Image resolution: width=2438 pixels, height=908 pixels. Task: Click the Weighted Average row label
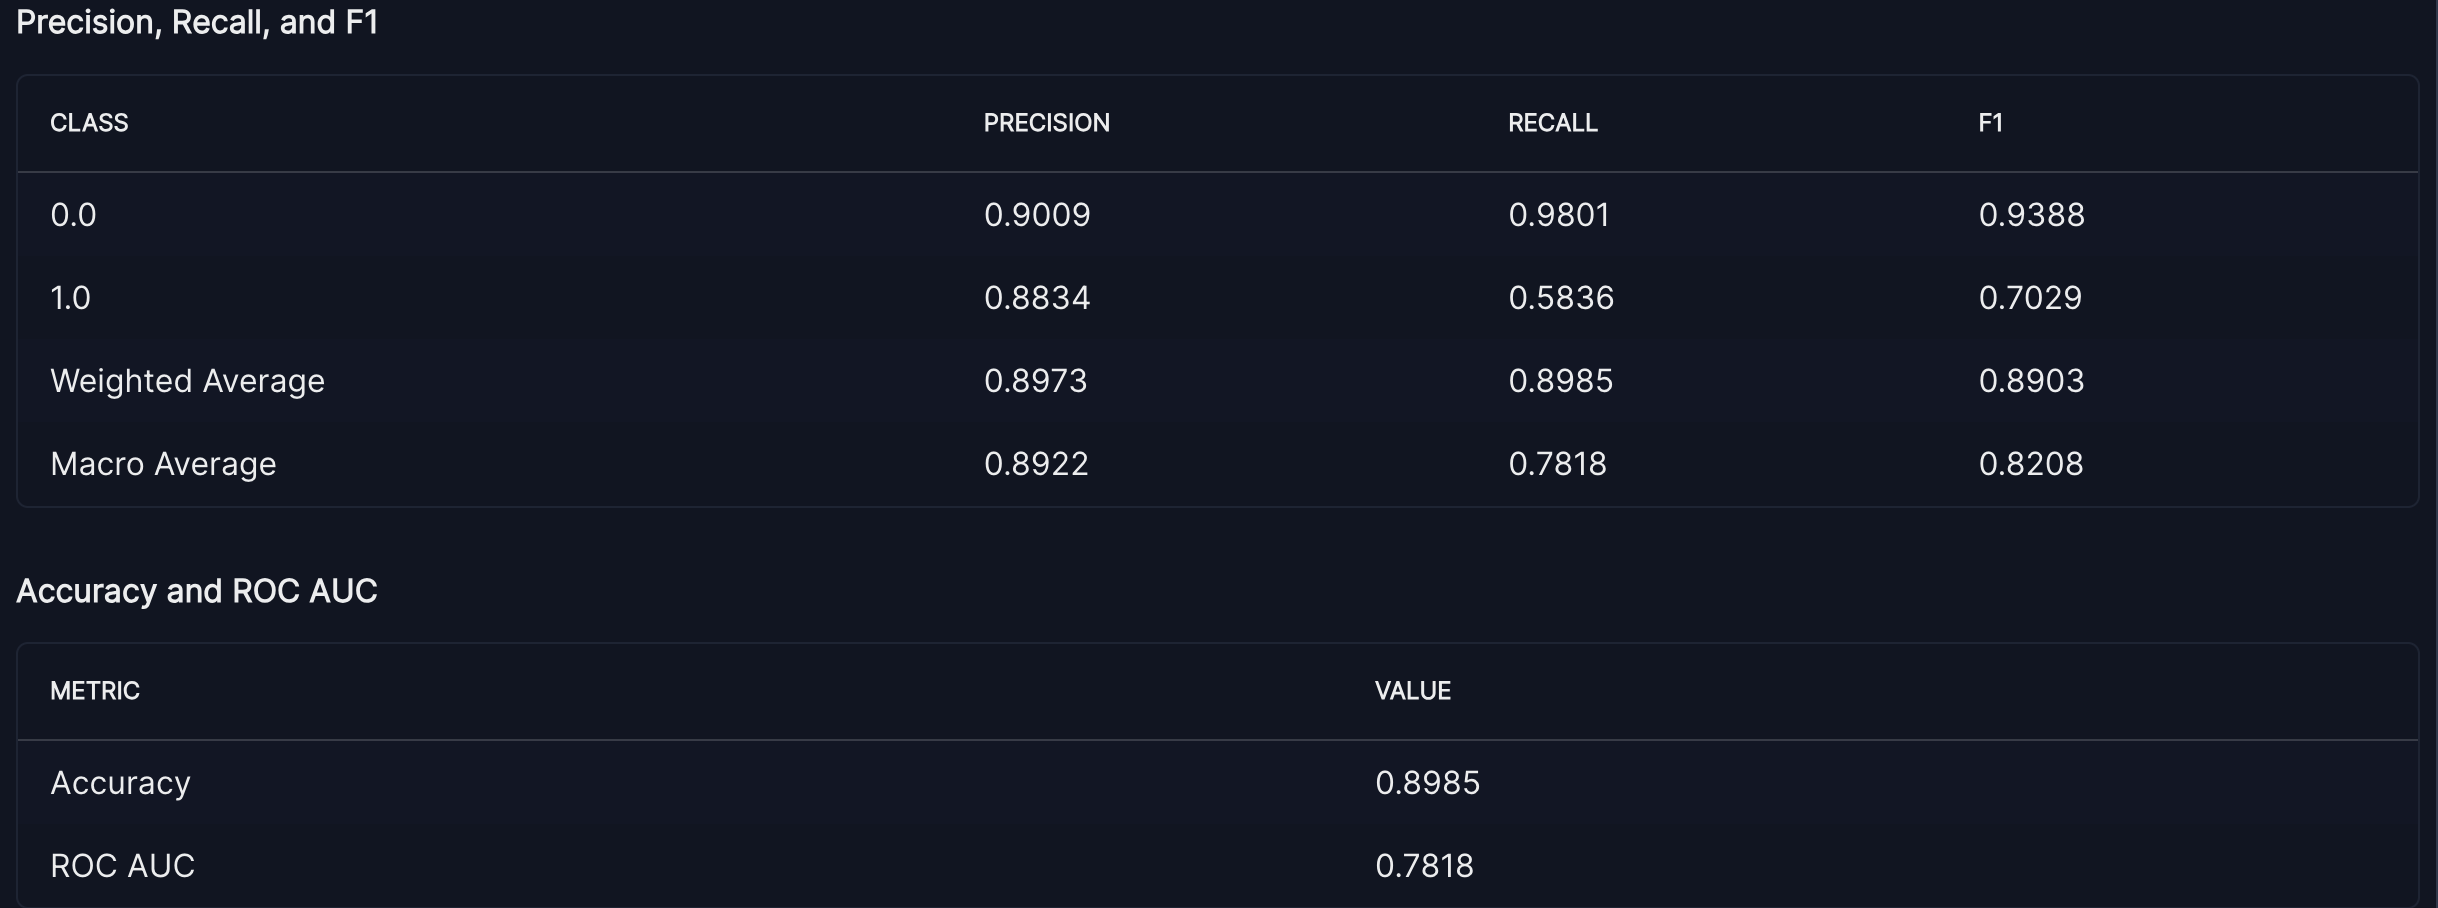187,381
